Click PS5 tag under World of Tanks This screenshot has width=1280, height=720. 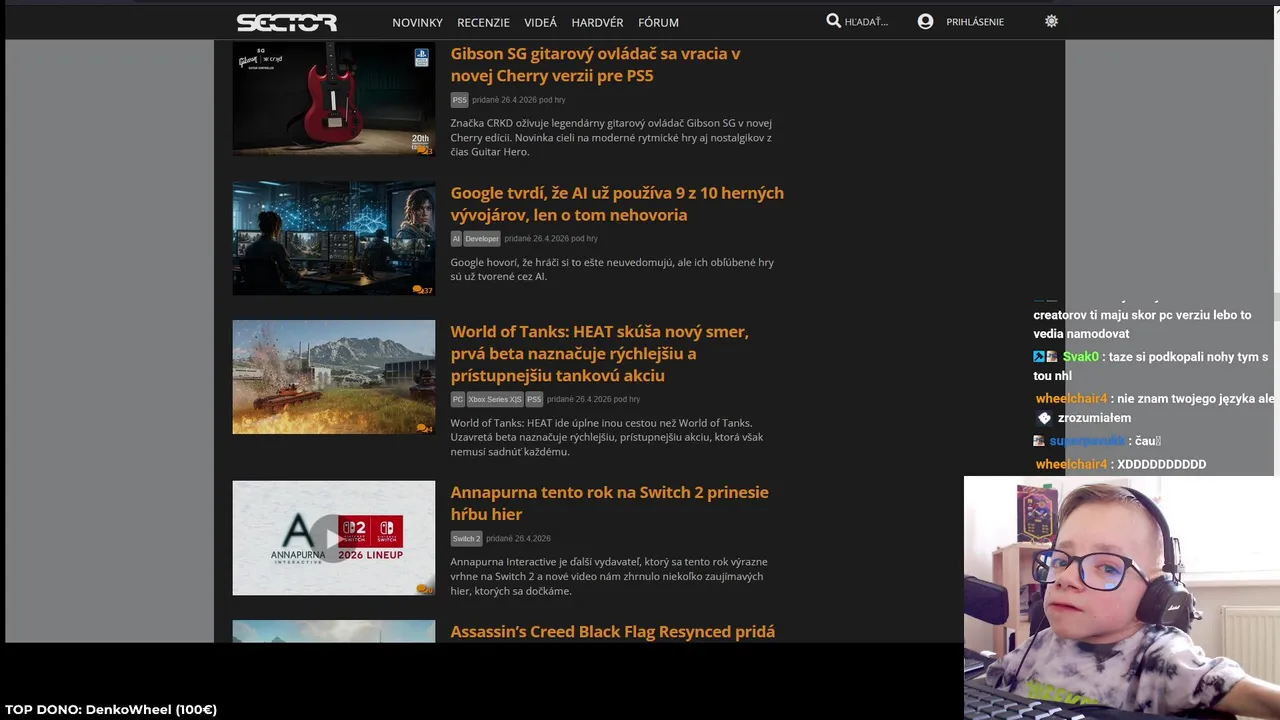tap(534, 399)
